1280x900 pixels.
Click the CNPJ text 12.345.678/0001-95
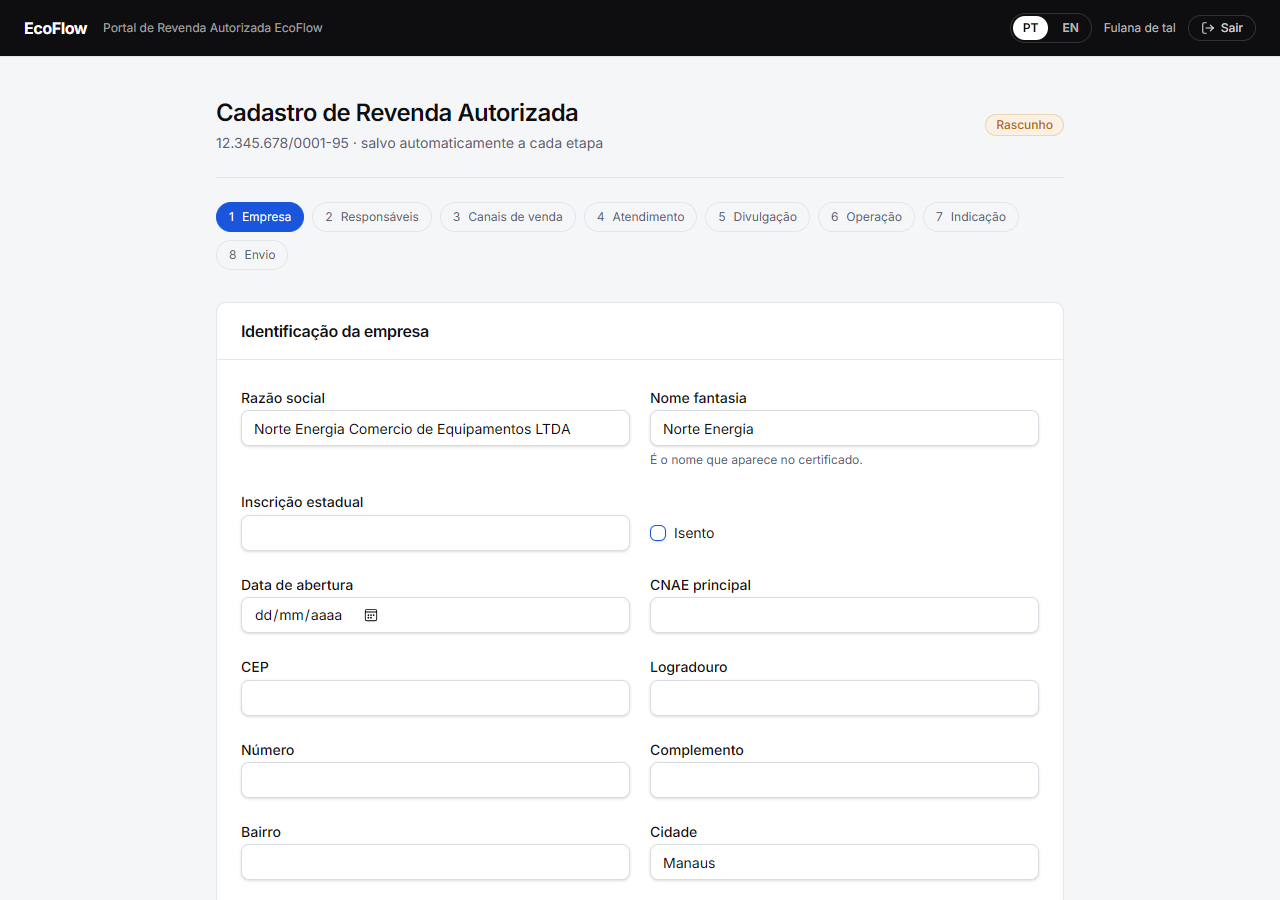(x=282, y=143)
